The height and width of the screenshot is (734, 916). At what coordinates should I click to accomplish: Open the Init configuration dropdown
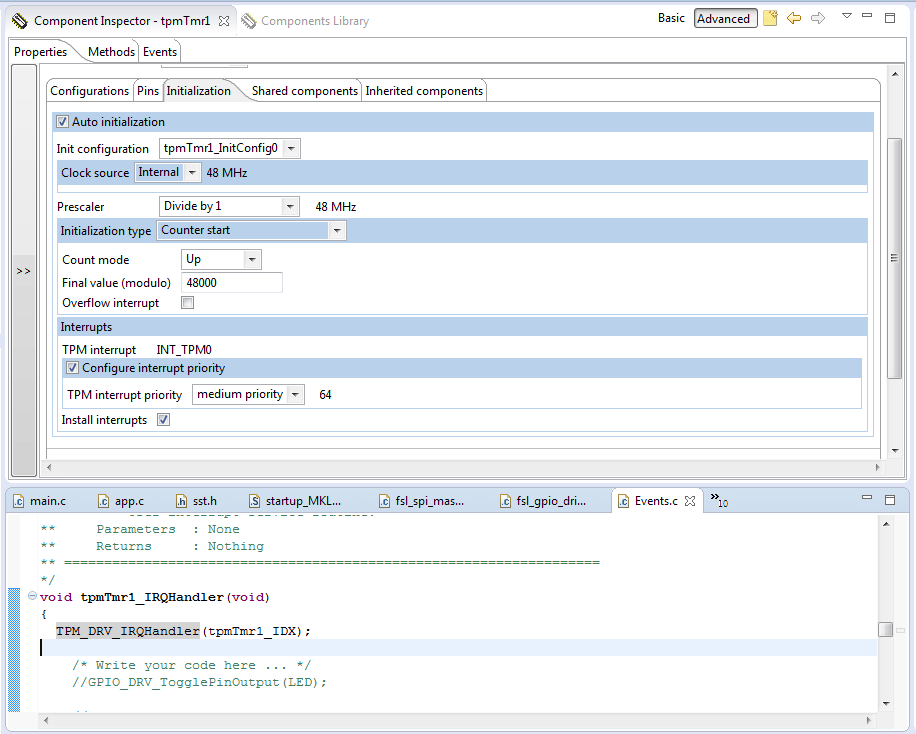292,148
